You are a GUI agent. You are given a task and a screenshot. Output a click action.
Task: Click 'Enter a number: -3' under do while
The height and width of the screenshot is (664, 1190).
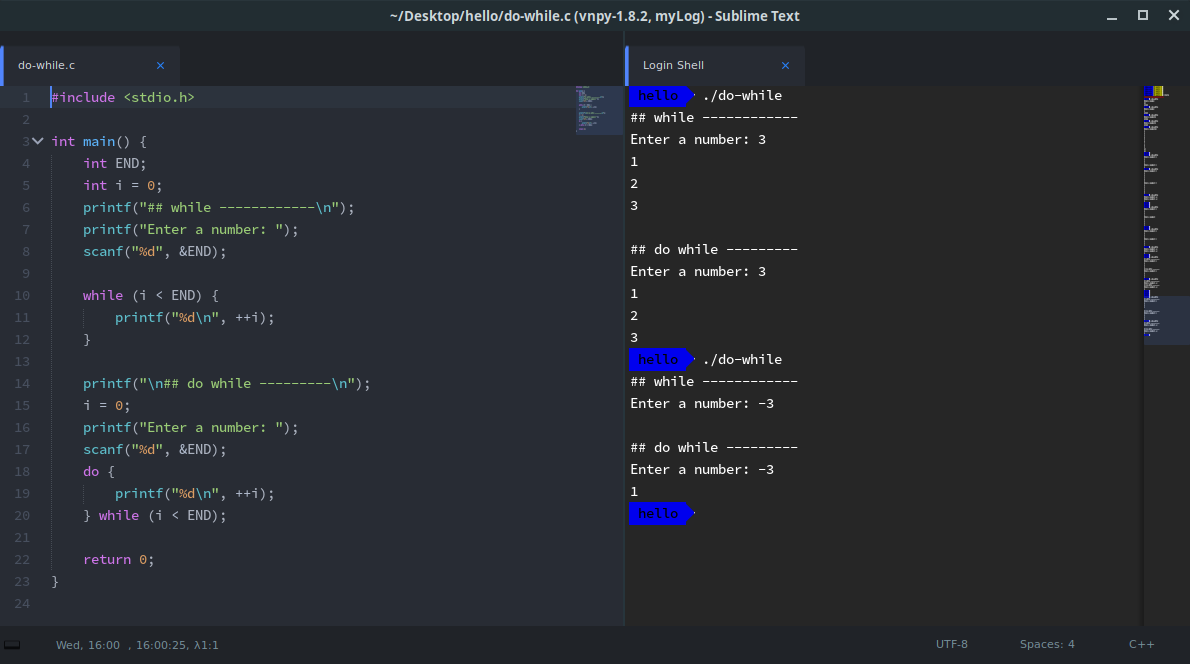point(702,470)
